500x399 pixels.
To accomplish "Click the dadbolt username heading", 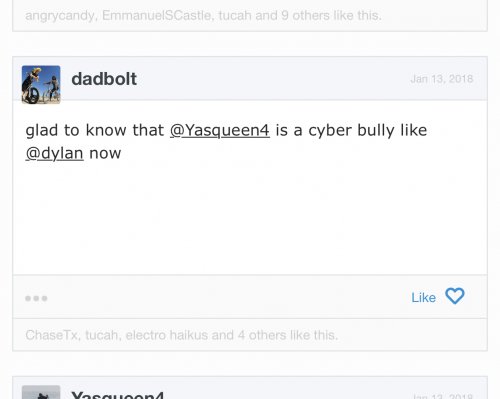I will pos(104,79).
